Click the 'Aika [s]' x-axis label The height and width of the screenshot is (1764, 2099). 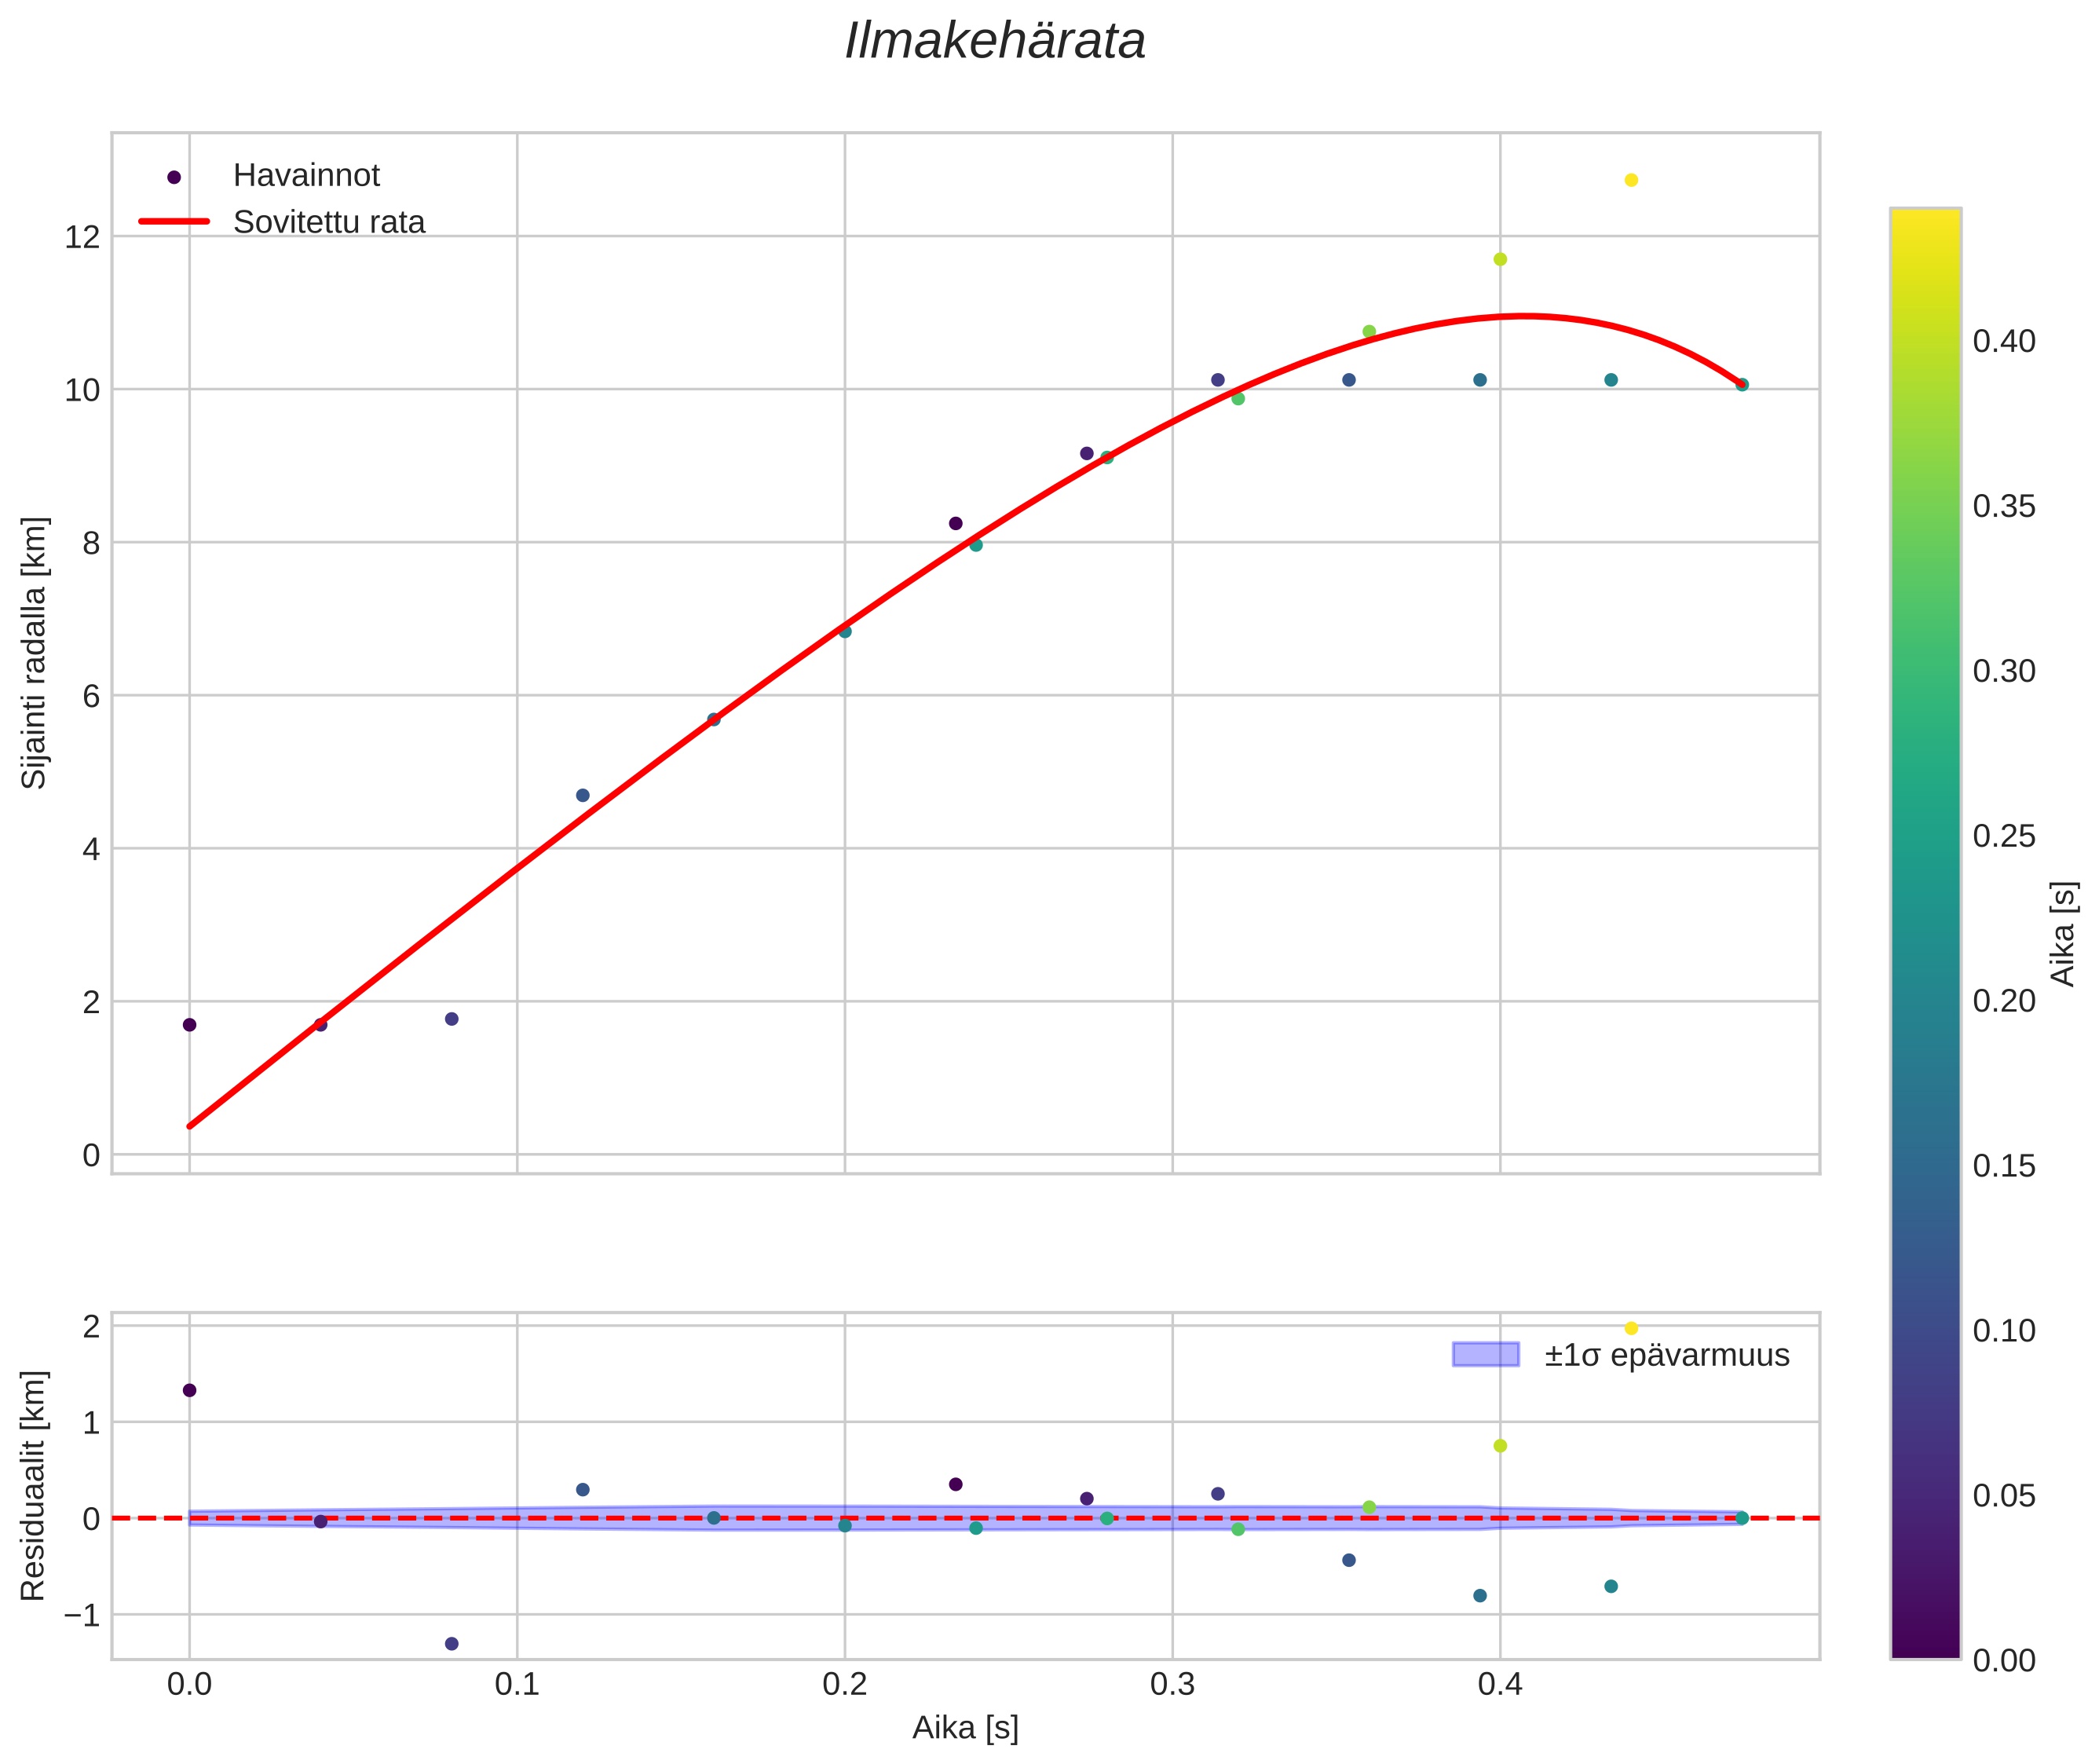tap(965, 1727)
